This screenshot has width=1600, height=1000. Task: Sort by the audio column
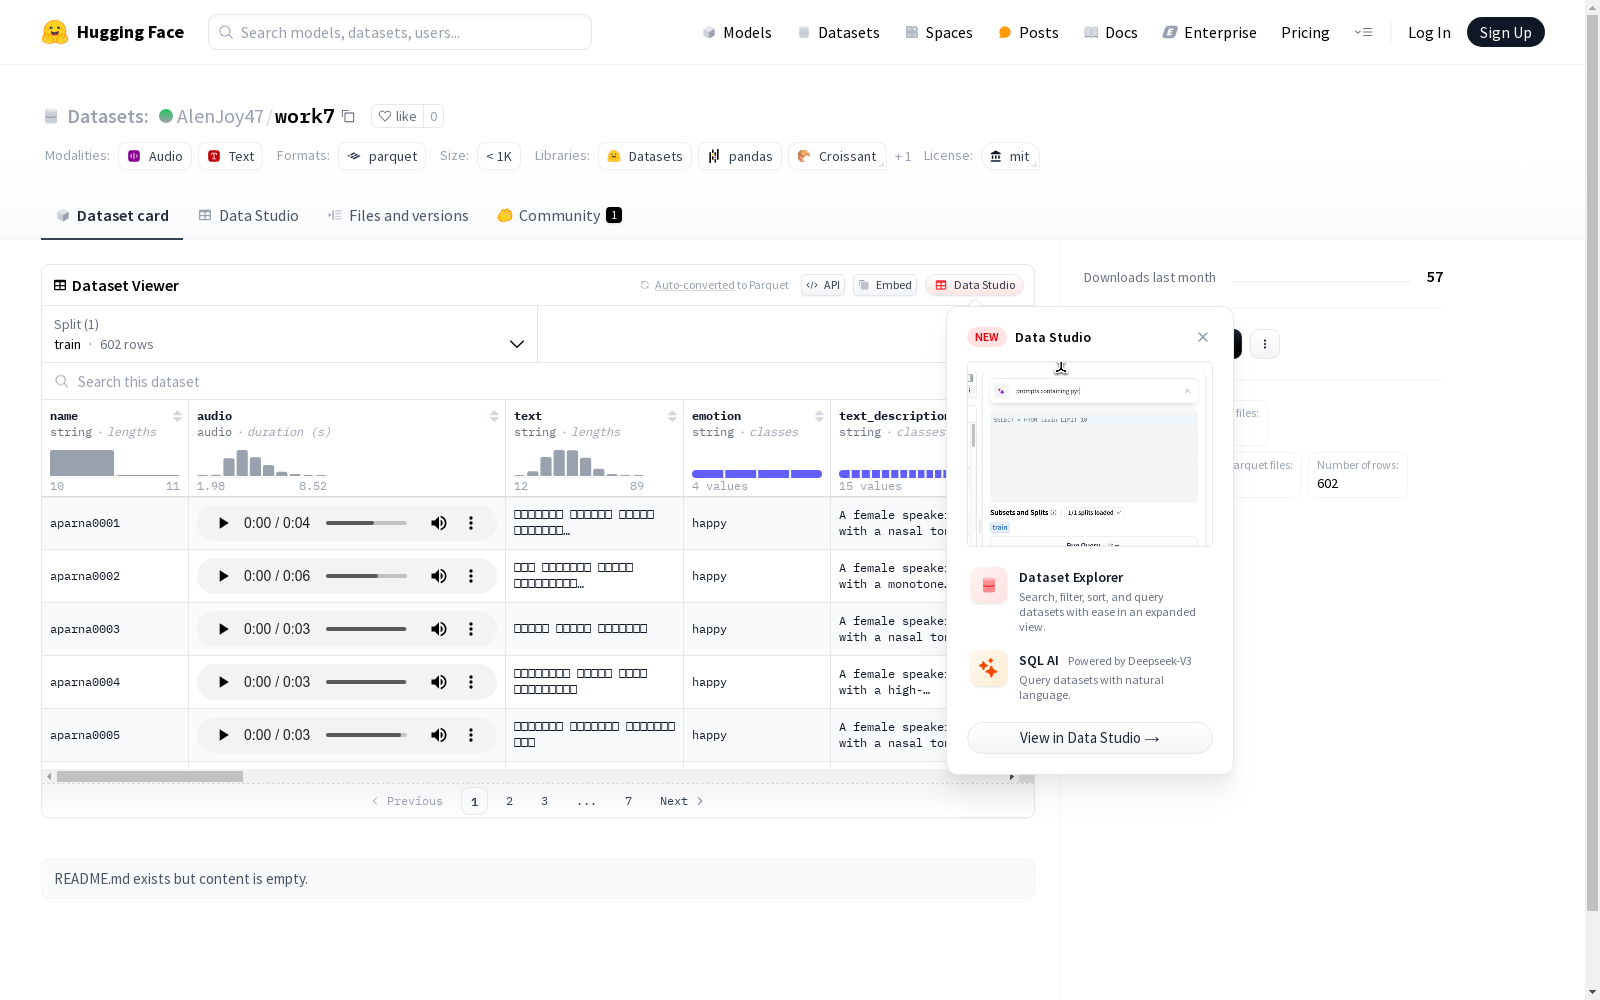pyautogui.click(x=494, y=416)
